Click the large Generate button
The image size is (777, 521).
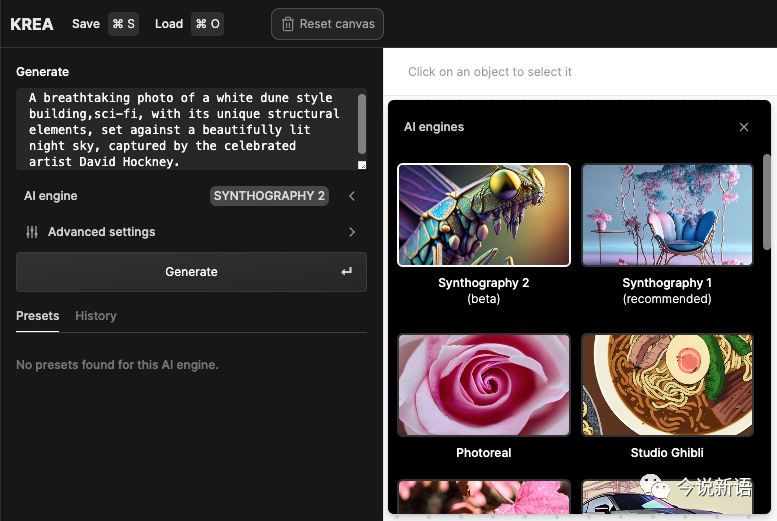click(x=191, y=272)
